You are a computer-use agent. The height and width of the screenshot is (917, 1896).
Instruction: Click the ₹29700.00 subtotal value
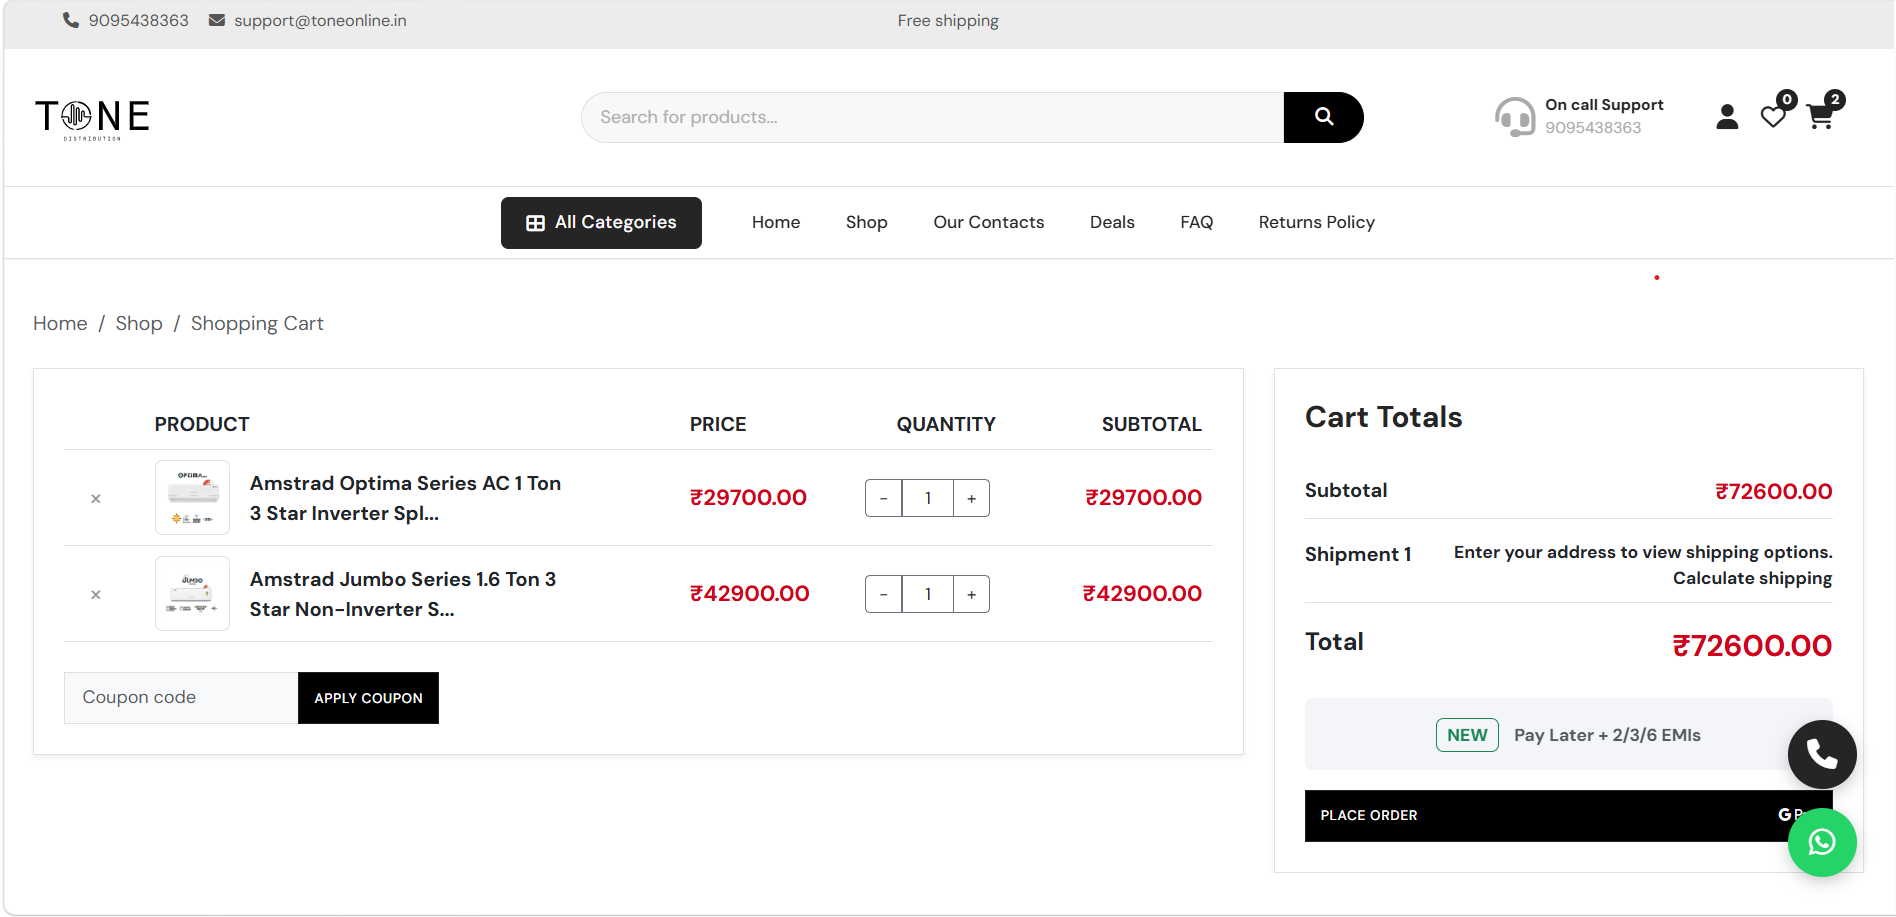[x=1143, y=497]
